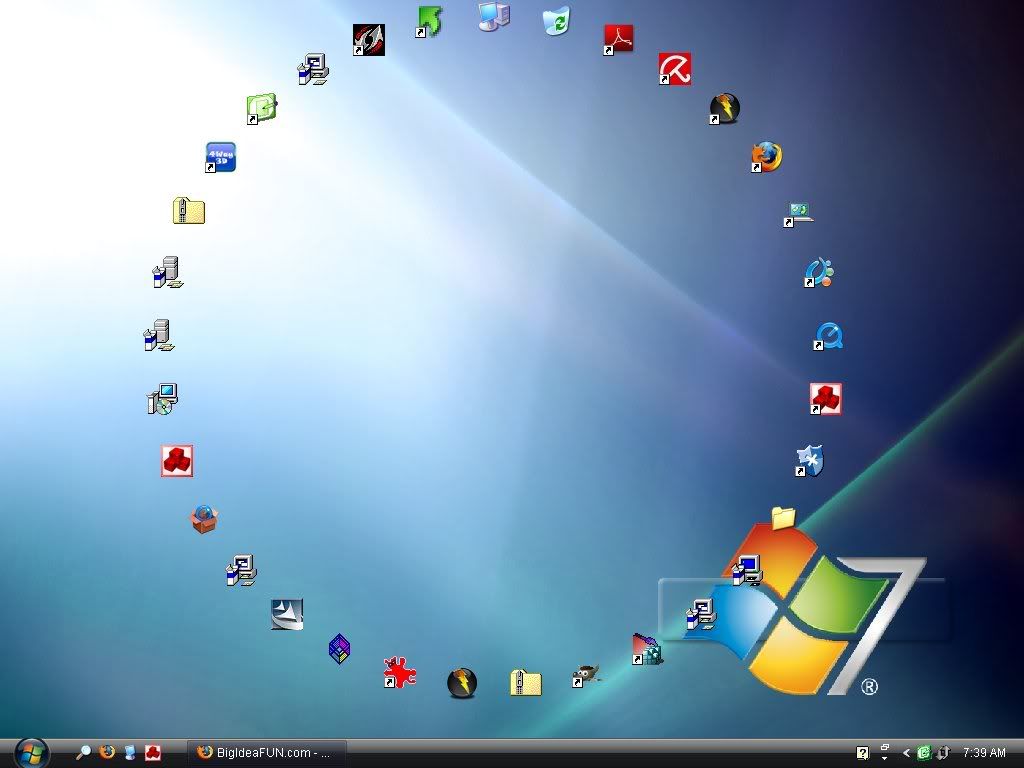Image resolution: width=1024 pixels, height=768 pixels.
Task: Open the silver sail icon
Action: coord(287,614)
